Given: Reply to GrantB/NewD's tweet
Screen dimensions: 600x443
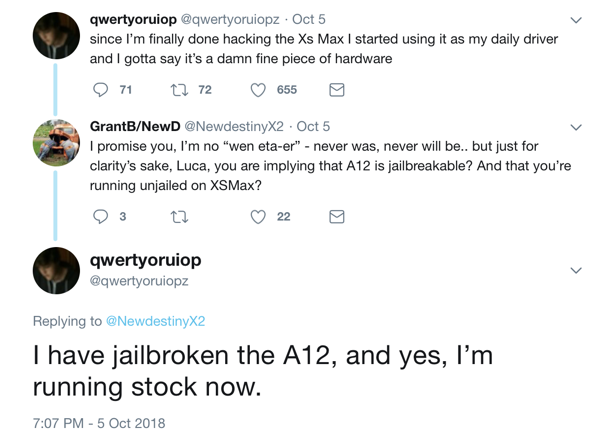Looking at the screenshot, I should (101, 217).
